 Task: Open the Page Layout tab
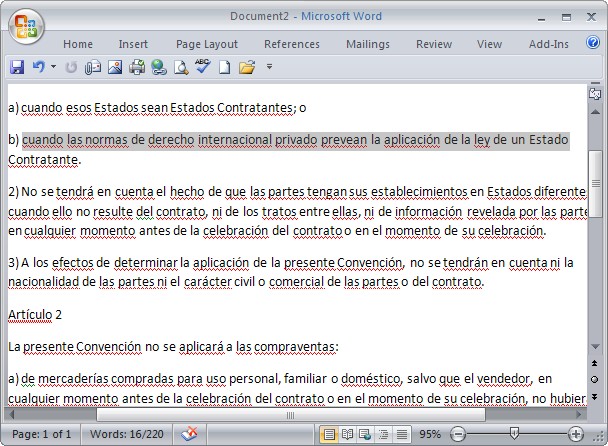point(207,44)
